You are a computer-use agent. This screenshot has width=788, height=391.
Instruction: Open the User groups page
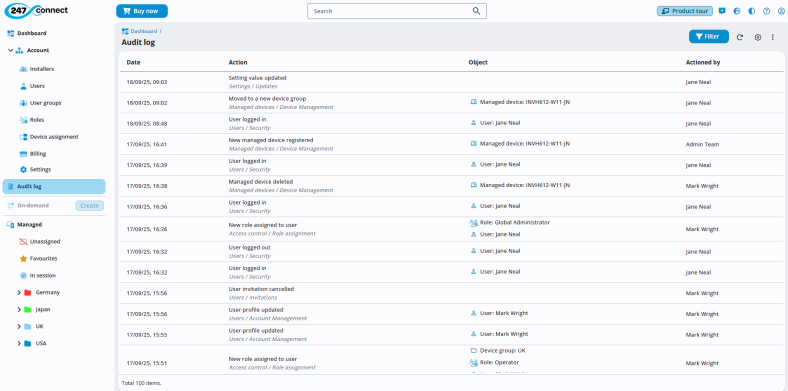pyautogui.click(x=45, y=103)
